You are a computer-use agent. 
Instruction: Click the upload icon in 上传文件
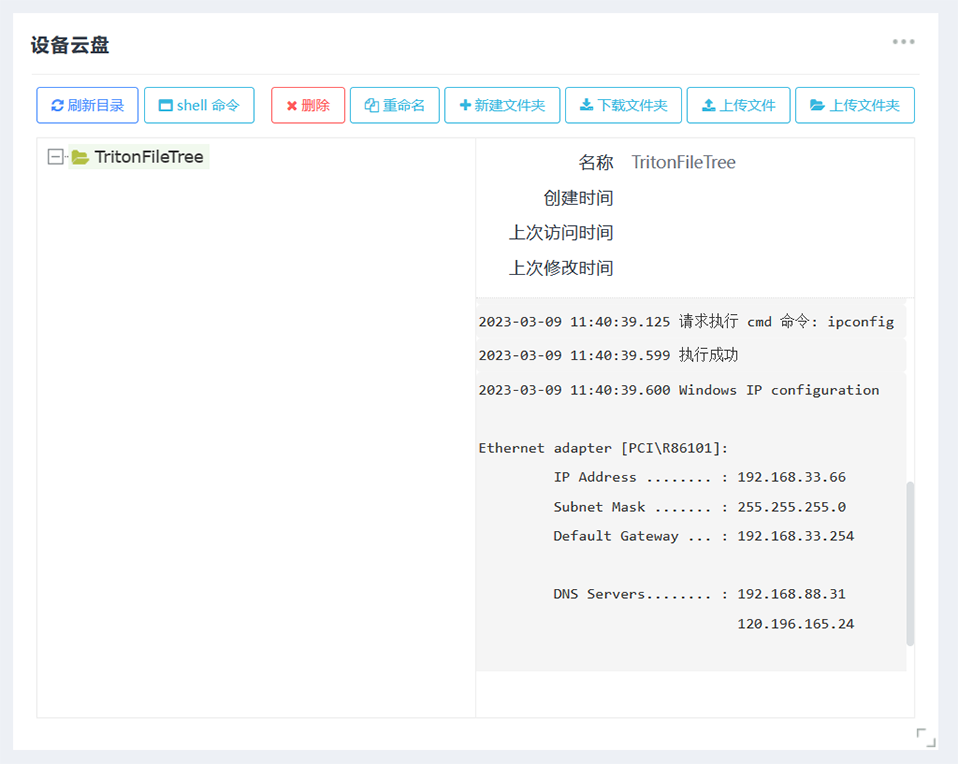click(708, 106)
